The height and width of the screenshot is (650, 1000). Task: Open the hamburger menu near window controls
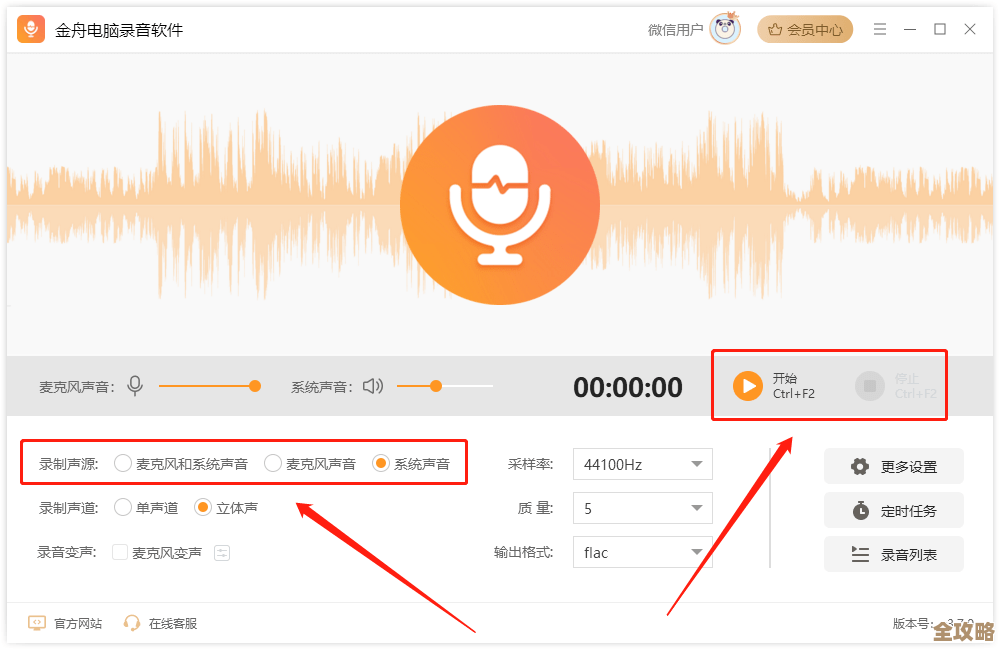click(x=880, y=29)
